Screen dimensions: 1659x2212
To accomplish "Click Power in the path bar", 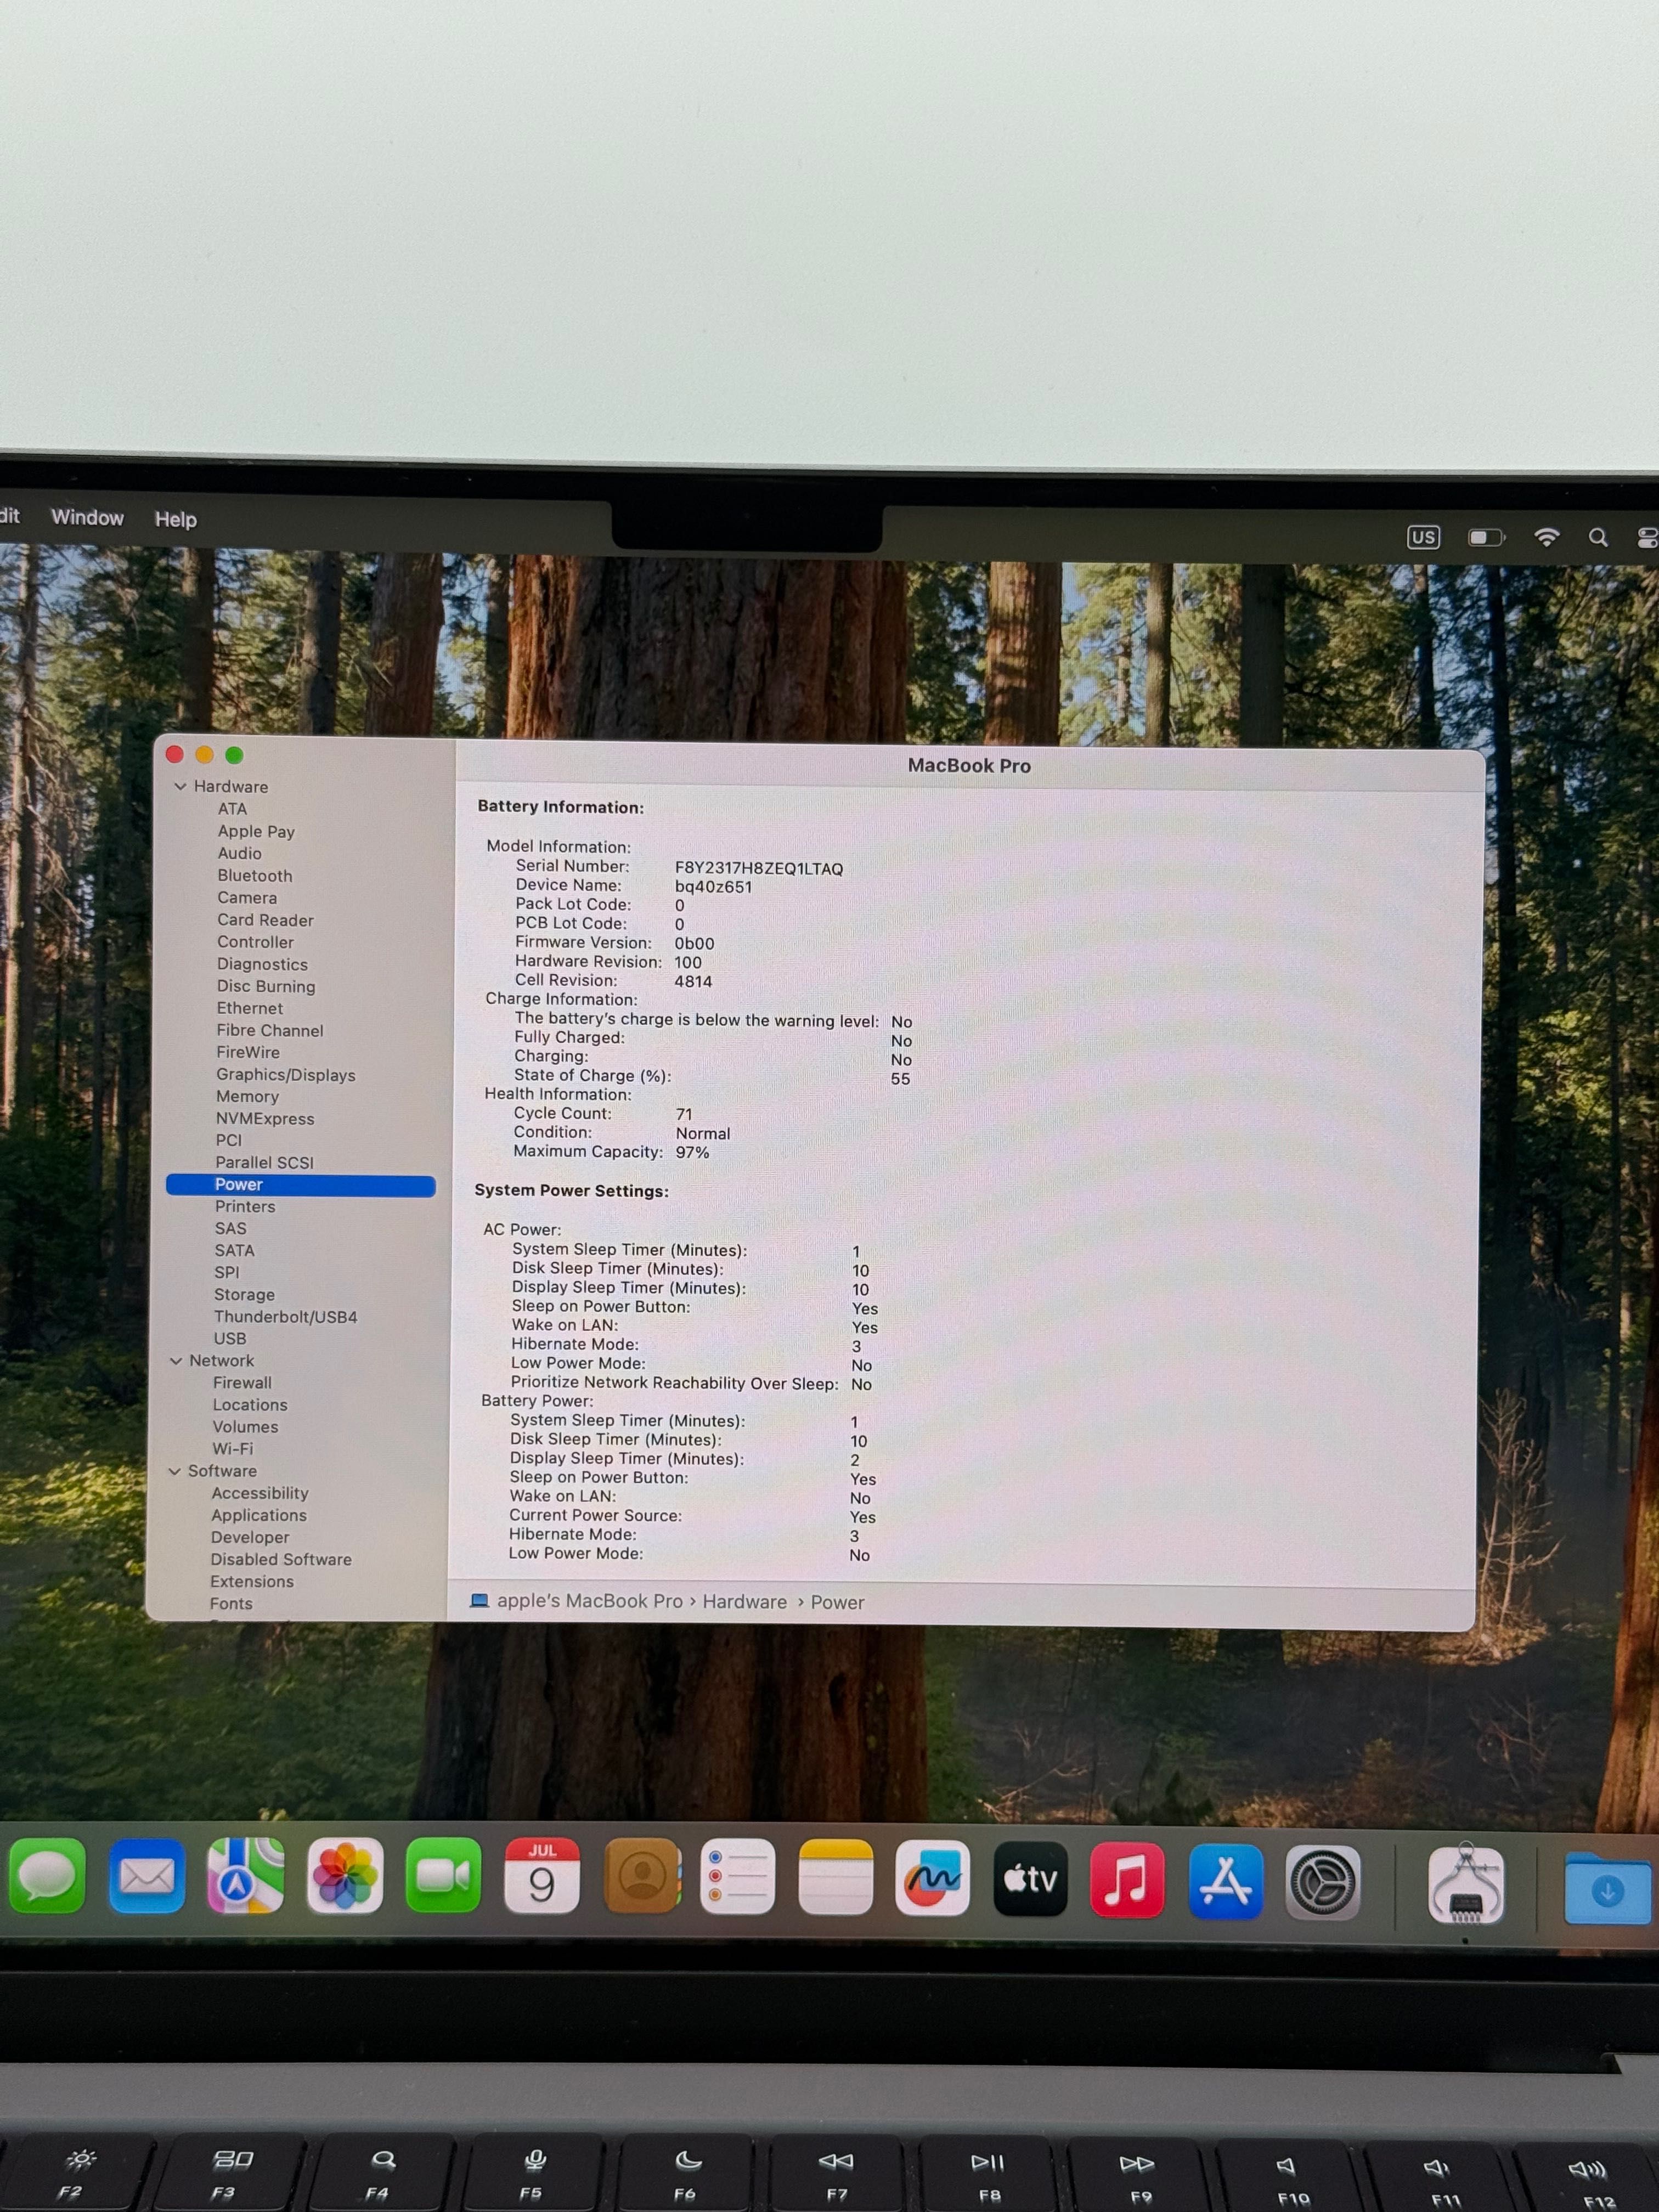I will pyautogui.click(x=838, y=1603).
